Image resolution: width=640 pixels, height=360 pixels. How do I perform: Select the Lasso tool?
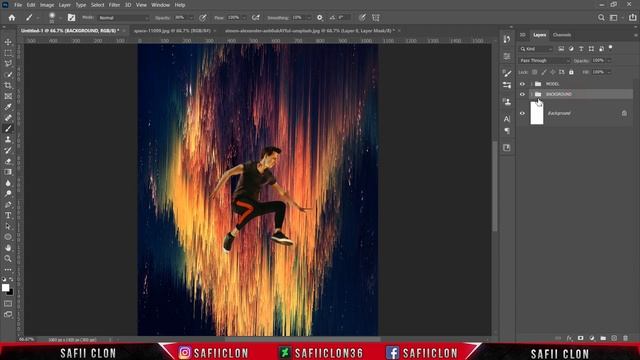8,64
